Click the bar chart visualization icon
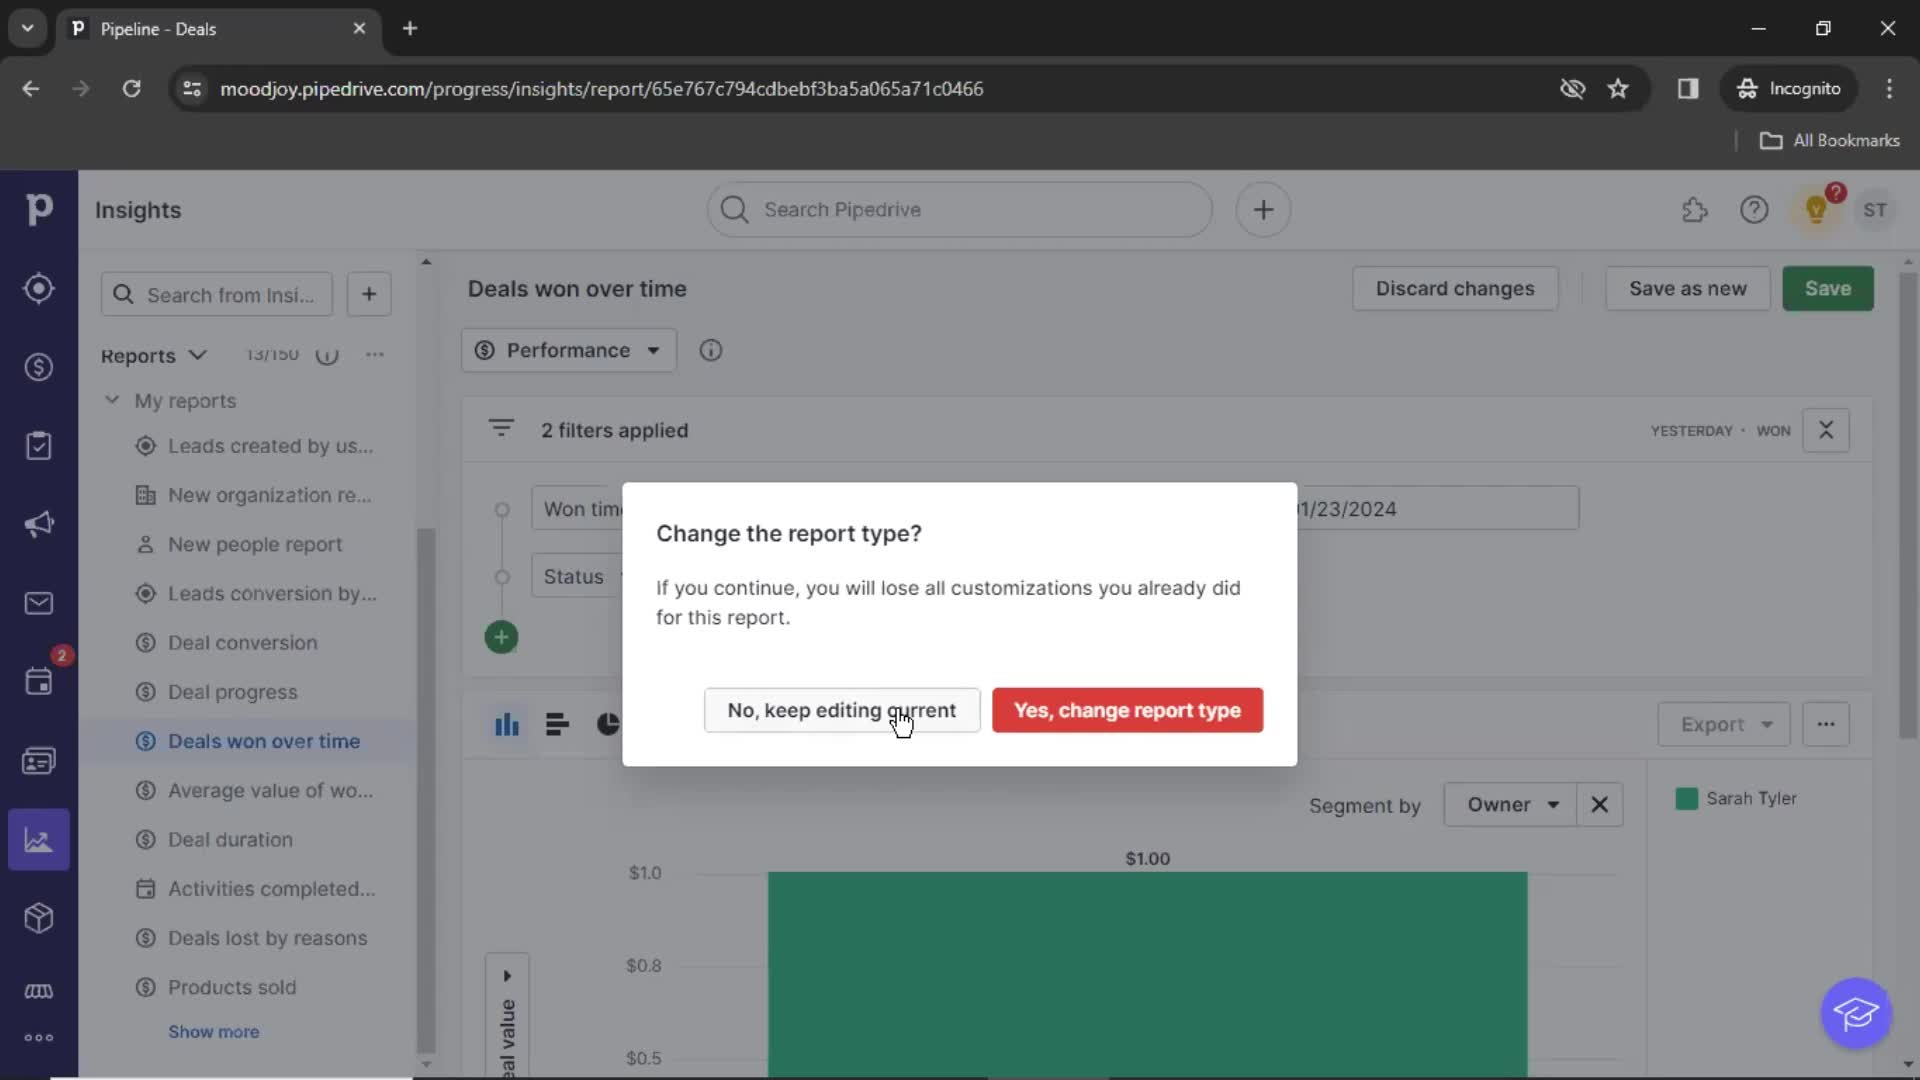This screenshot has height=1080, width=1920. [x=506, y=724]
